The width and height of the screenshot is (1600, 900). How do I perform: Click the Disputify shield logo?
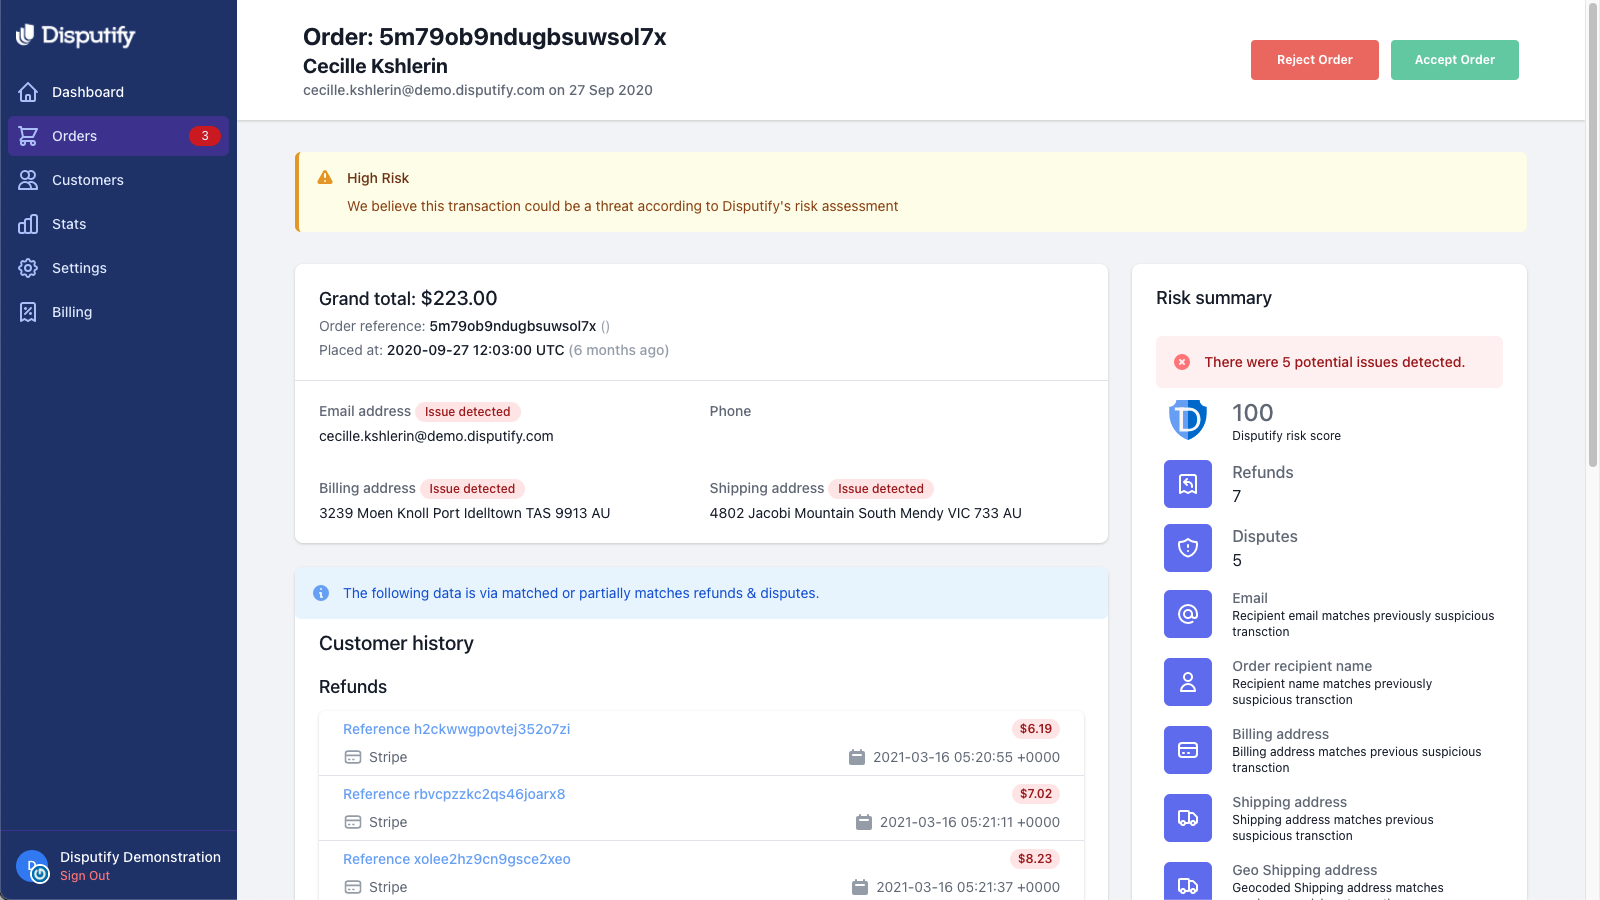click(x=23, y=35)
